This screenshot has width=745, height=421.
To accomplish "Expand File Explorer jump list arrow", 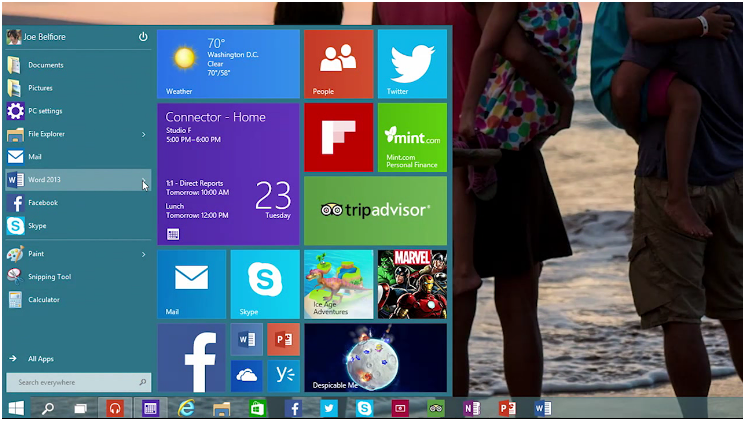I will tap(143, 134).
